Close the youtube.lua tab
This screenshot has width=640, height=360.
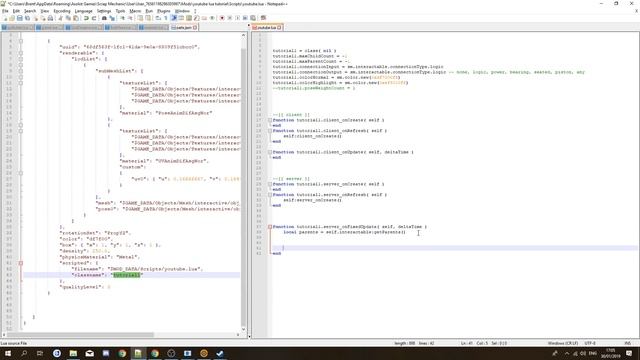279,27
